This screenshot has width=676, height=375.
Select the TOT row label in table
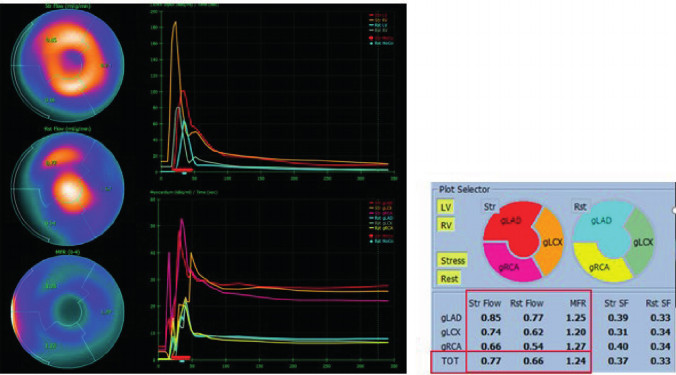tap(450, 361)
